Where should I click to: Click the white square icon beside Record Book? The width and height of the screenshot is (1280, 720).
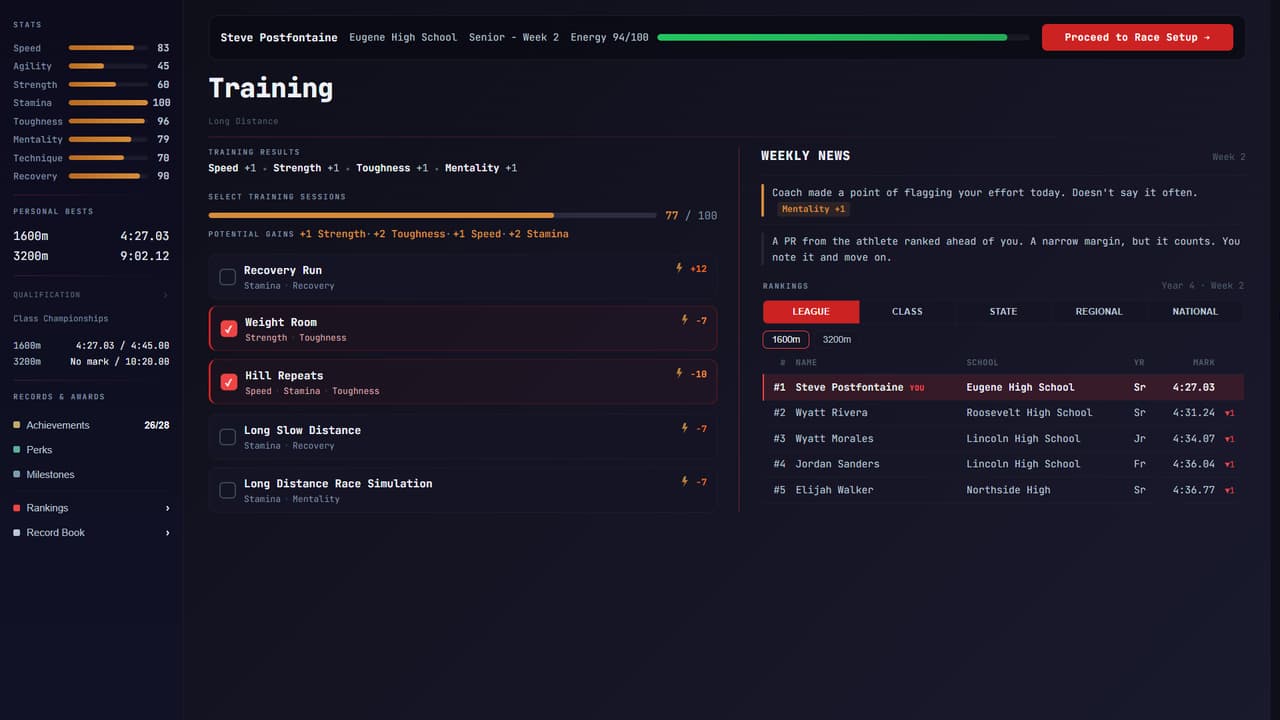click(x=17, y=533)
